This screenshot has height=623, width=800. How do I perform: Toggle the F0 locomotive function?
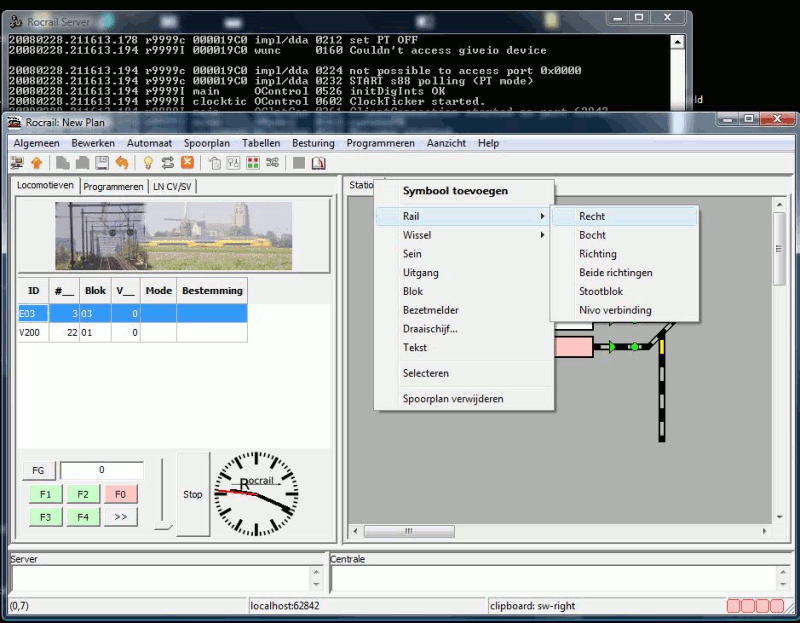coord(120,494)
